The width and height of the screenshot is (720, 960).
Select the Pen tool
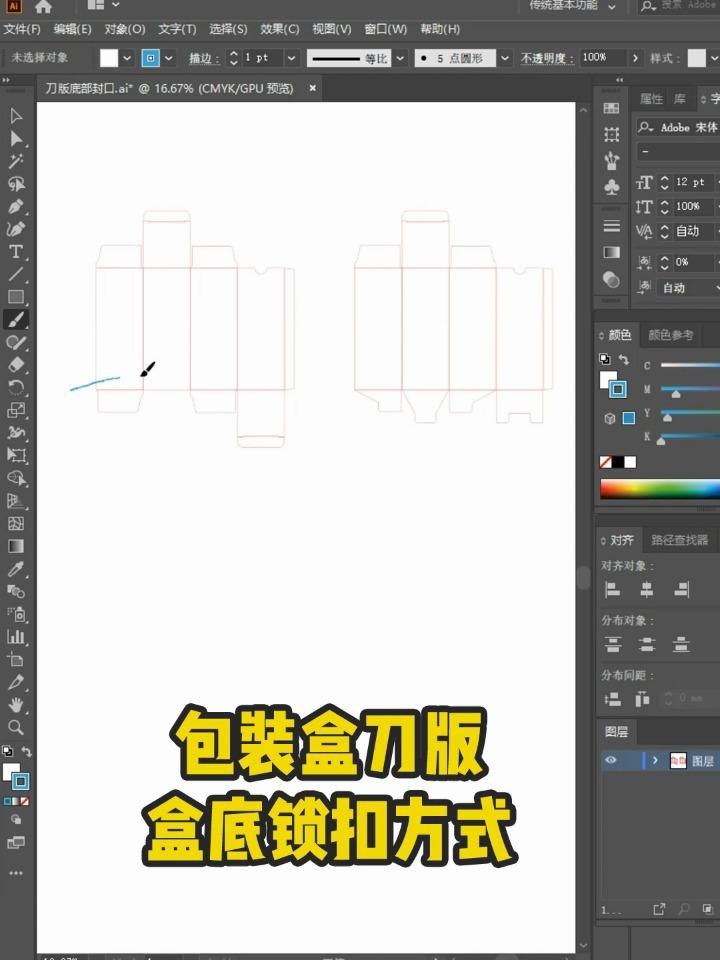click(x=16, y=206)
